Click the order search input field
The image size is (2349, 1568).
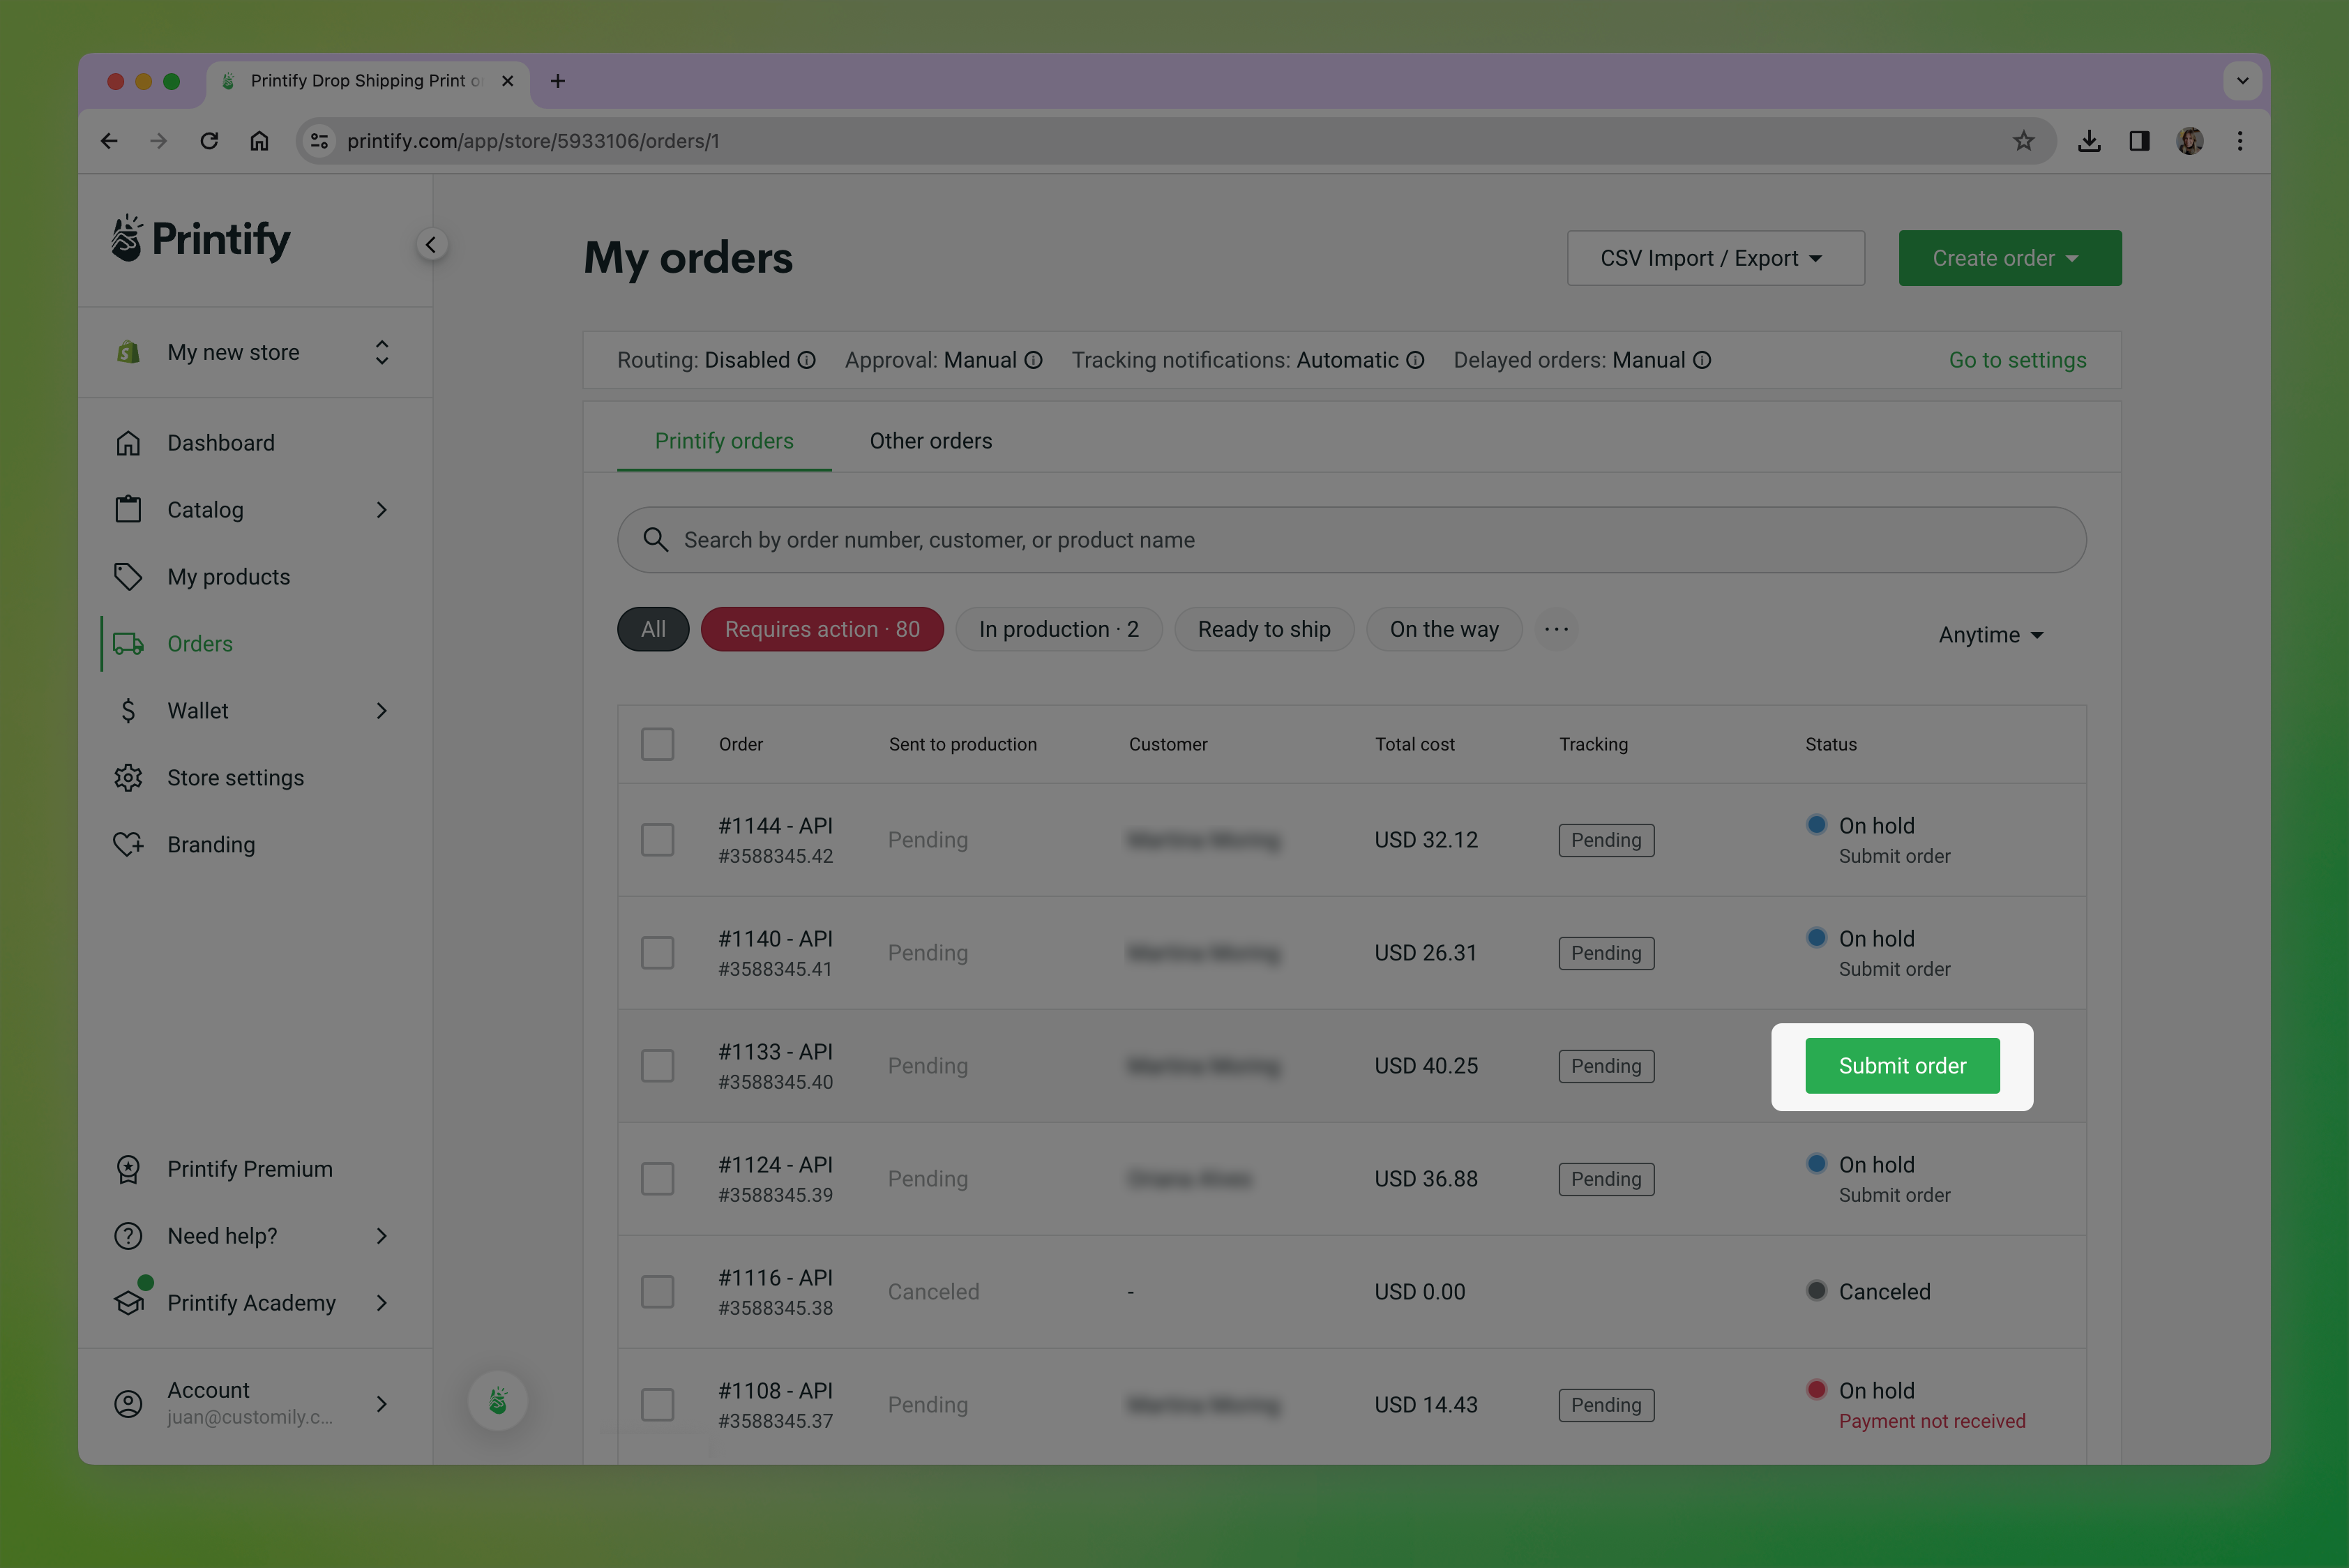point(1350,540)
